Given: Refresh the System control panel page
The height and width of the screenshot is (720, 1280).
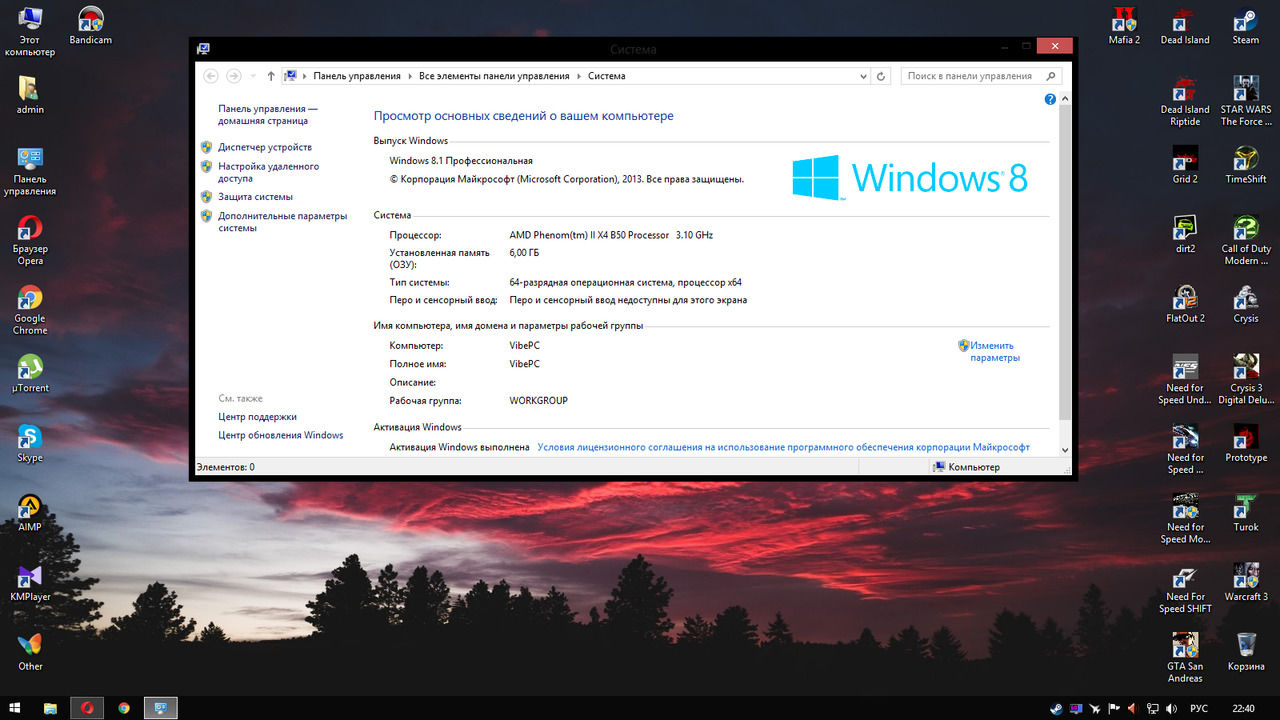Looking at the screenshot, I should 881,76.
